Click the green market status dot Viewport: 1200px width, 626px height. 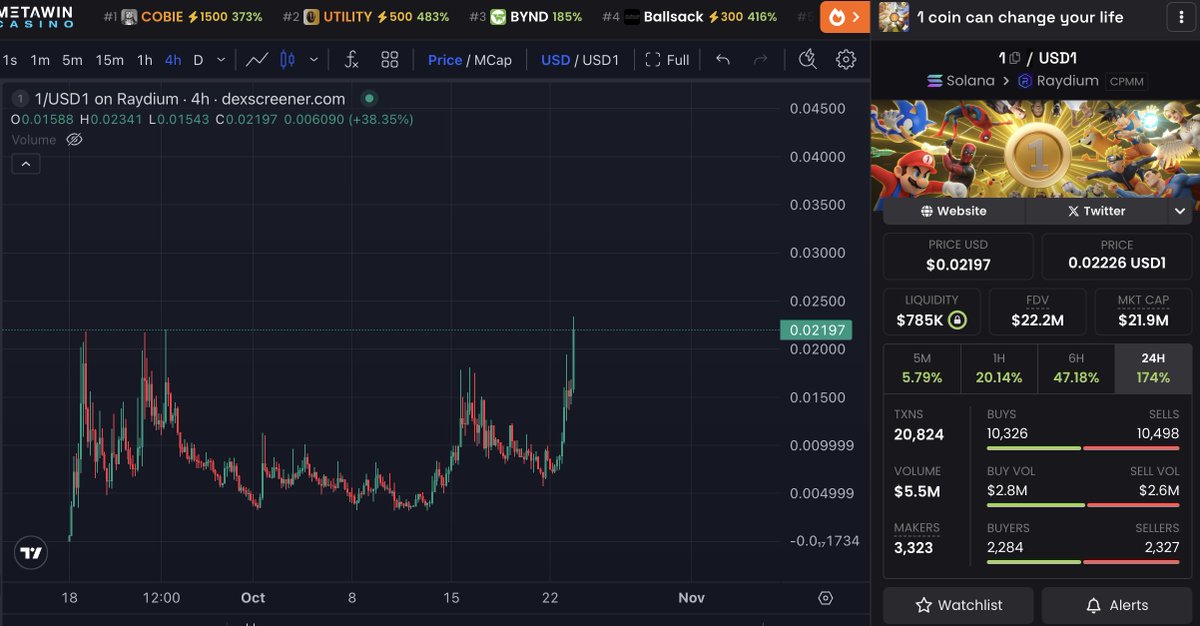[369, 98]
